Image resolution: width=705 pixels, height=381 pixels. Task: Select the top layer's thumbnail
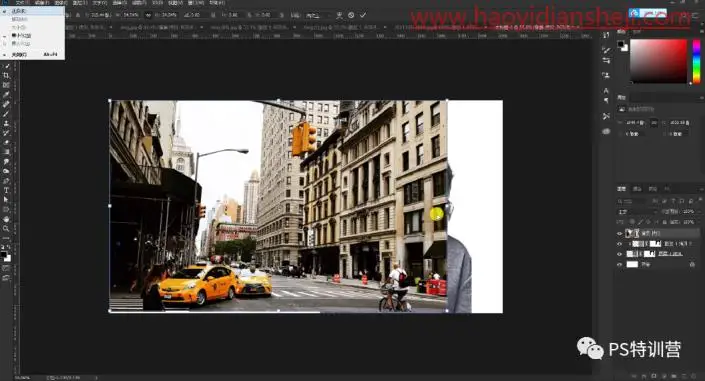629,233
